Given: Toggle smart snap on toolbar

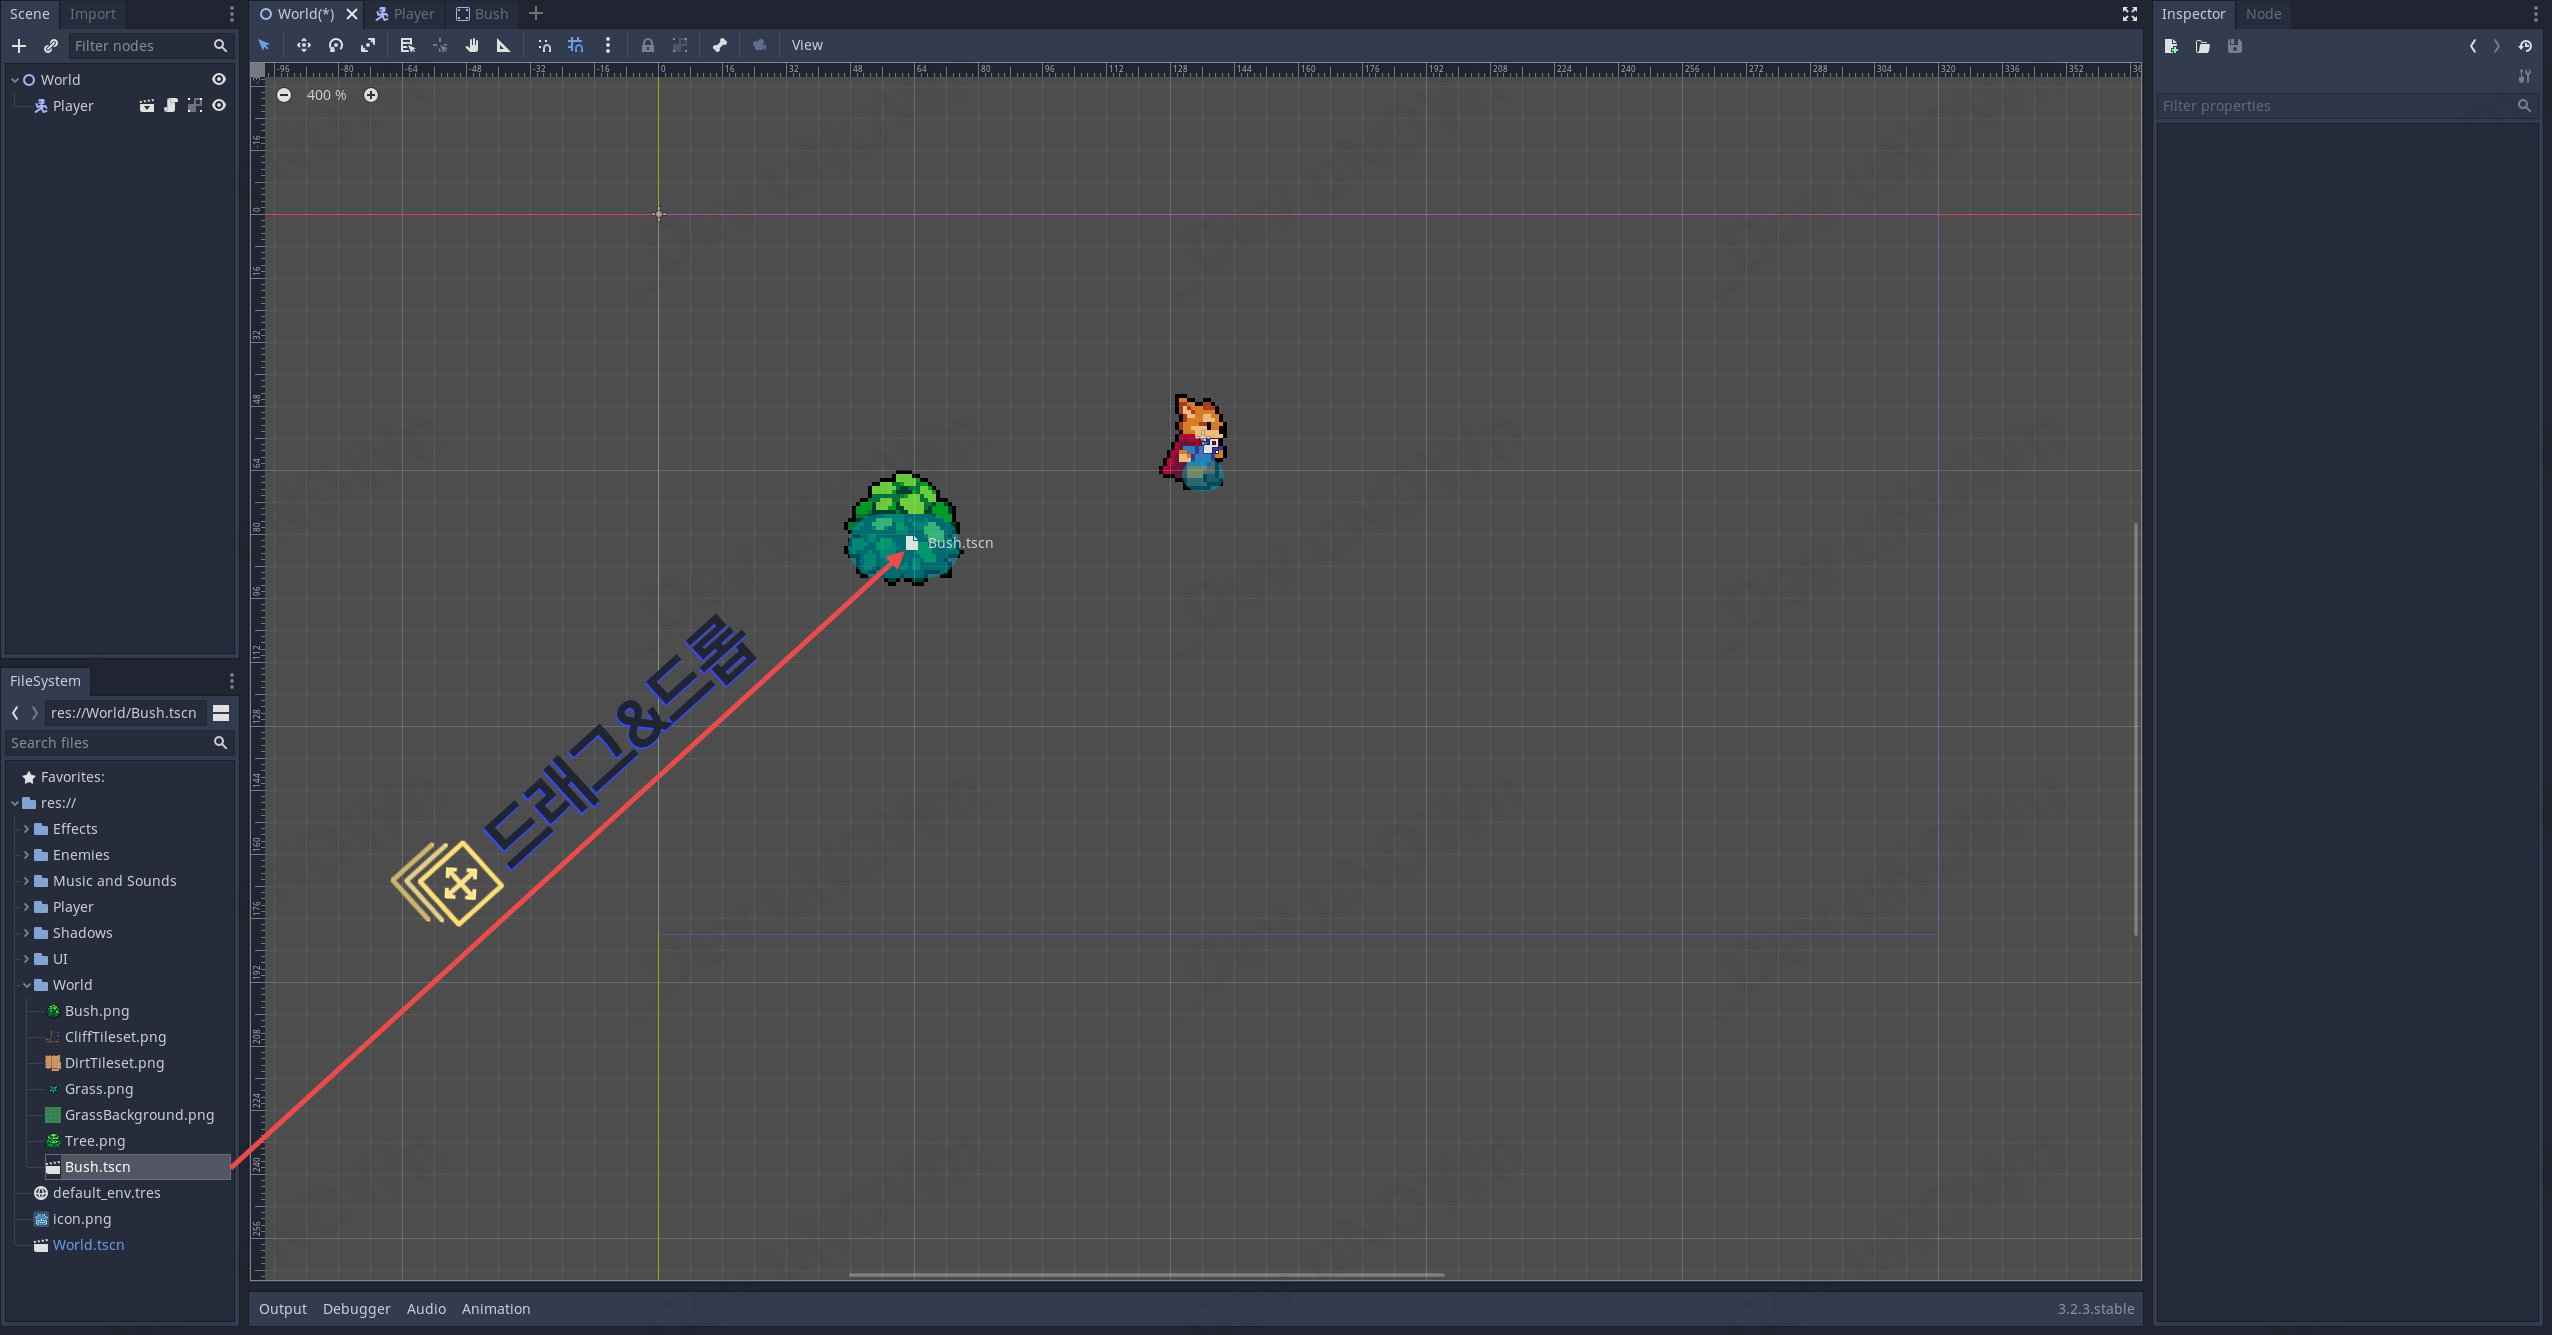Looking at the screenshot, I should tap(544, 45).
